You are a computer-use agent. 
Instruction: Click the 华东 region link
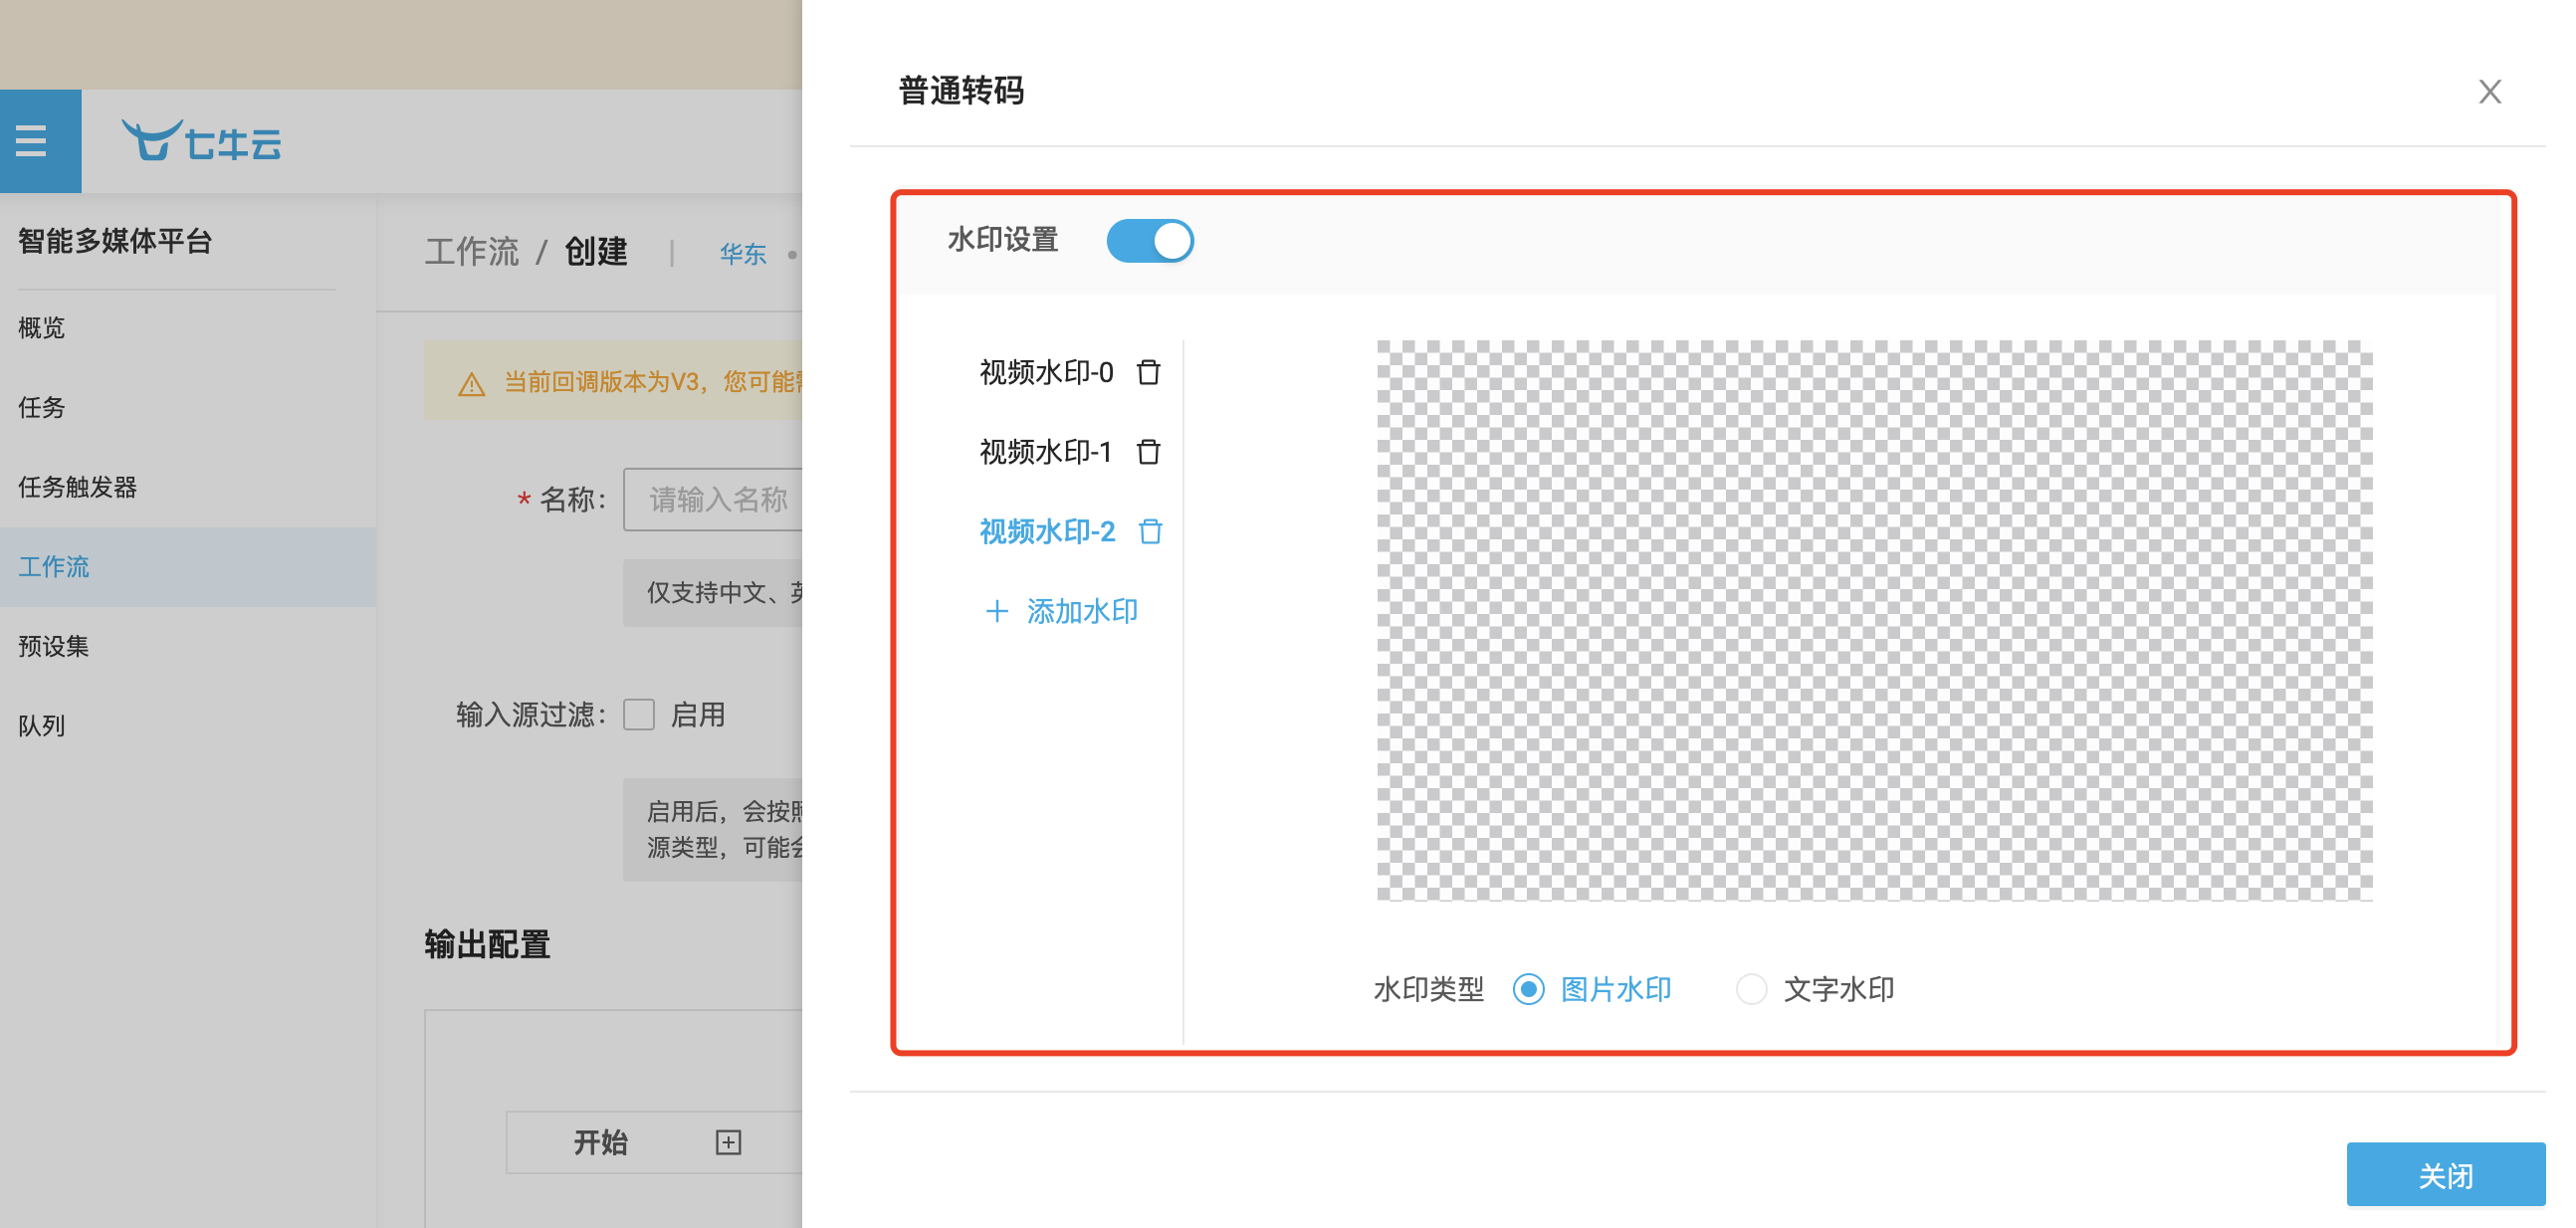(743, 253)
